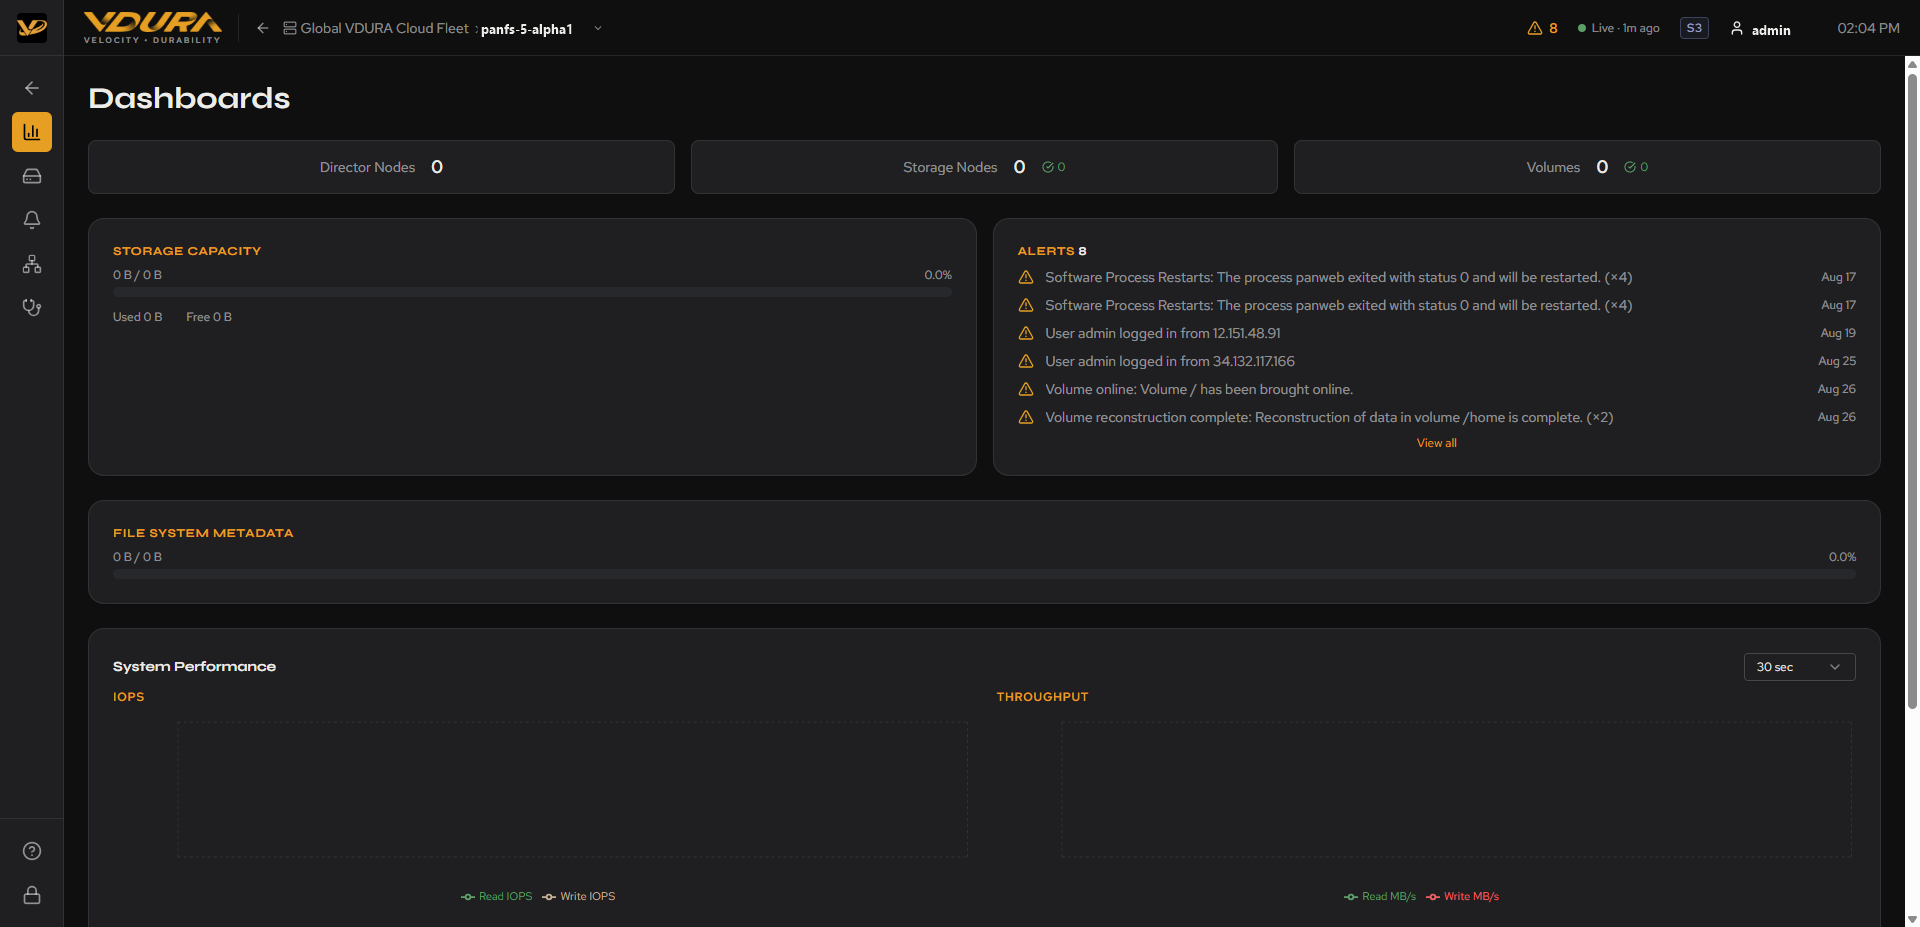Click the lock icon in sidebar
Viewport: 1920px width, 927px height.
(32, 895)
